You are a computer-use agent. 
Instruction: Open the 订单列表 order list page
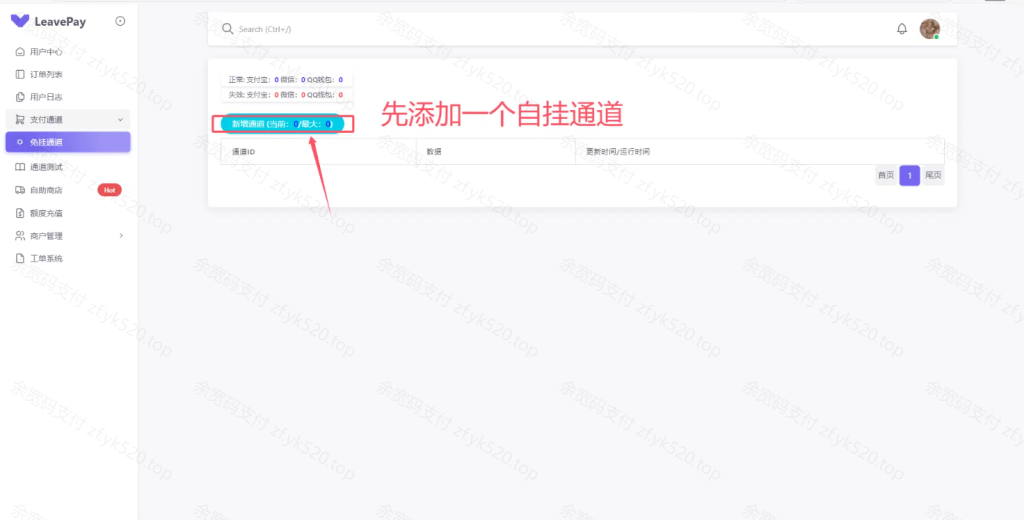pos(46,74)
